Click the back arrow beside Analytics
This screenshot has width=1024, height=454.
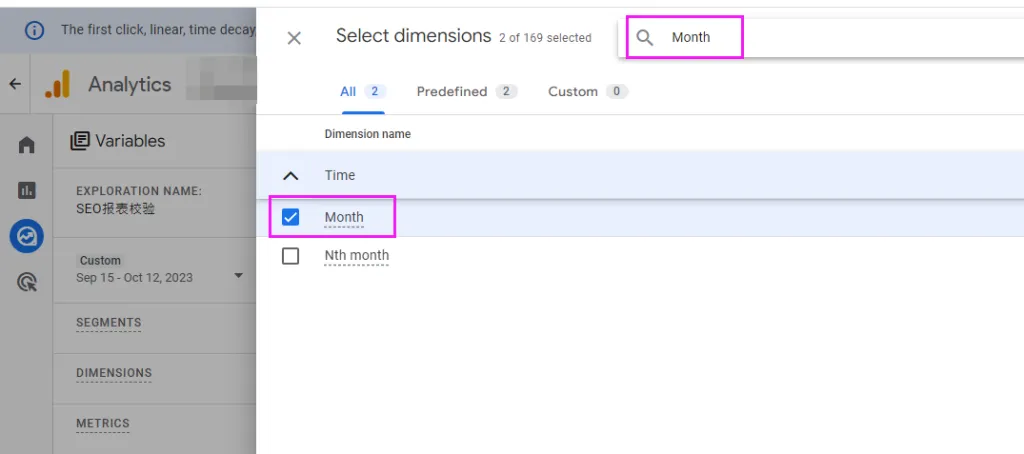[15, 84]
